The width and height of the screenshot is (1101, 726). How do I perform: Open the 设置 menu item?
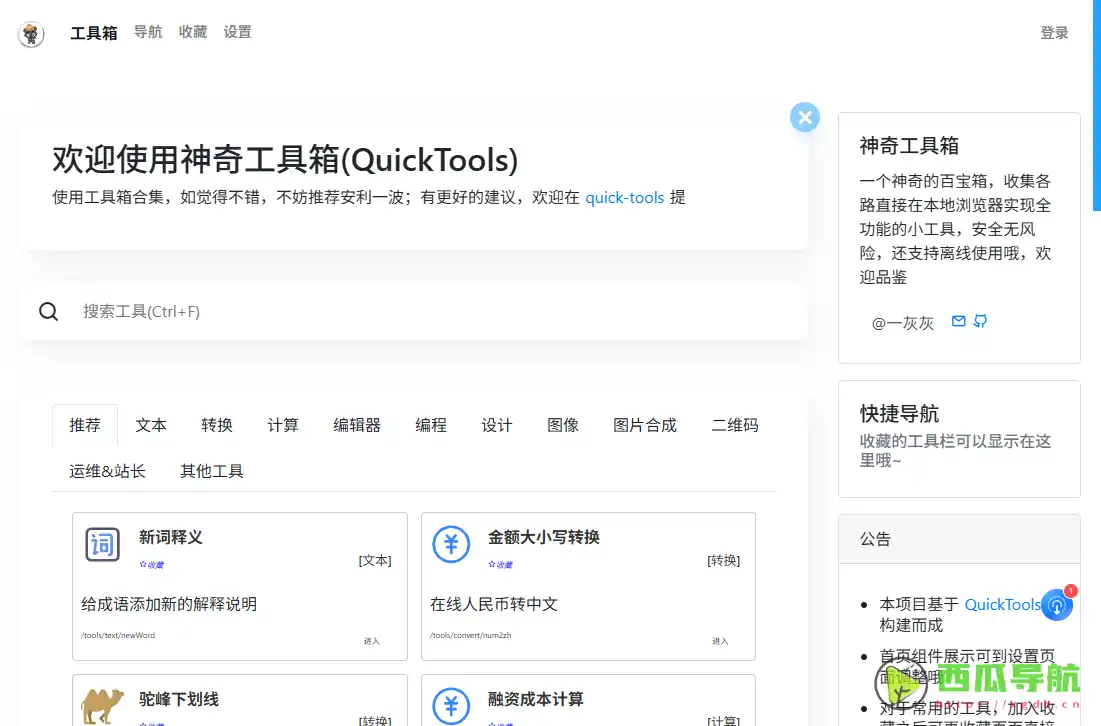[237, 32]
